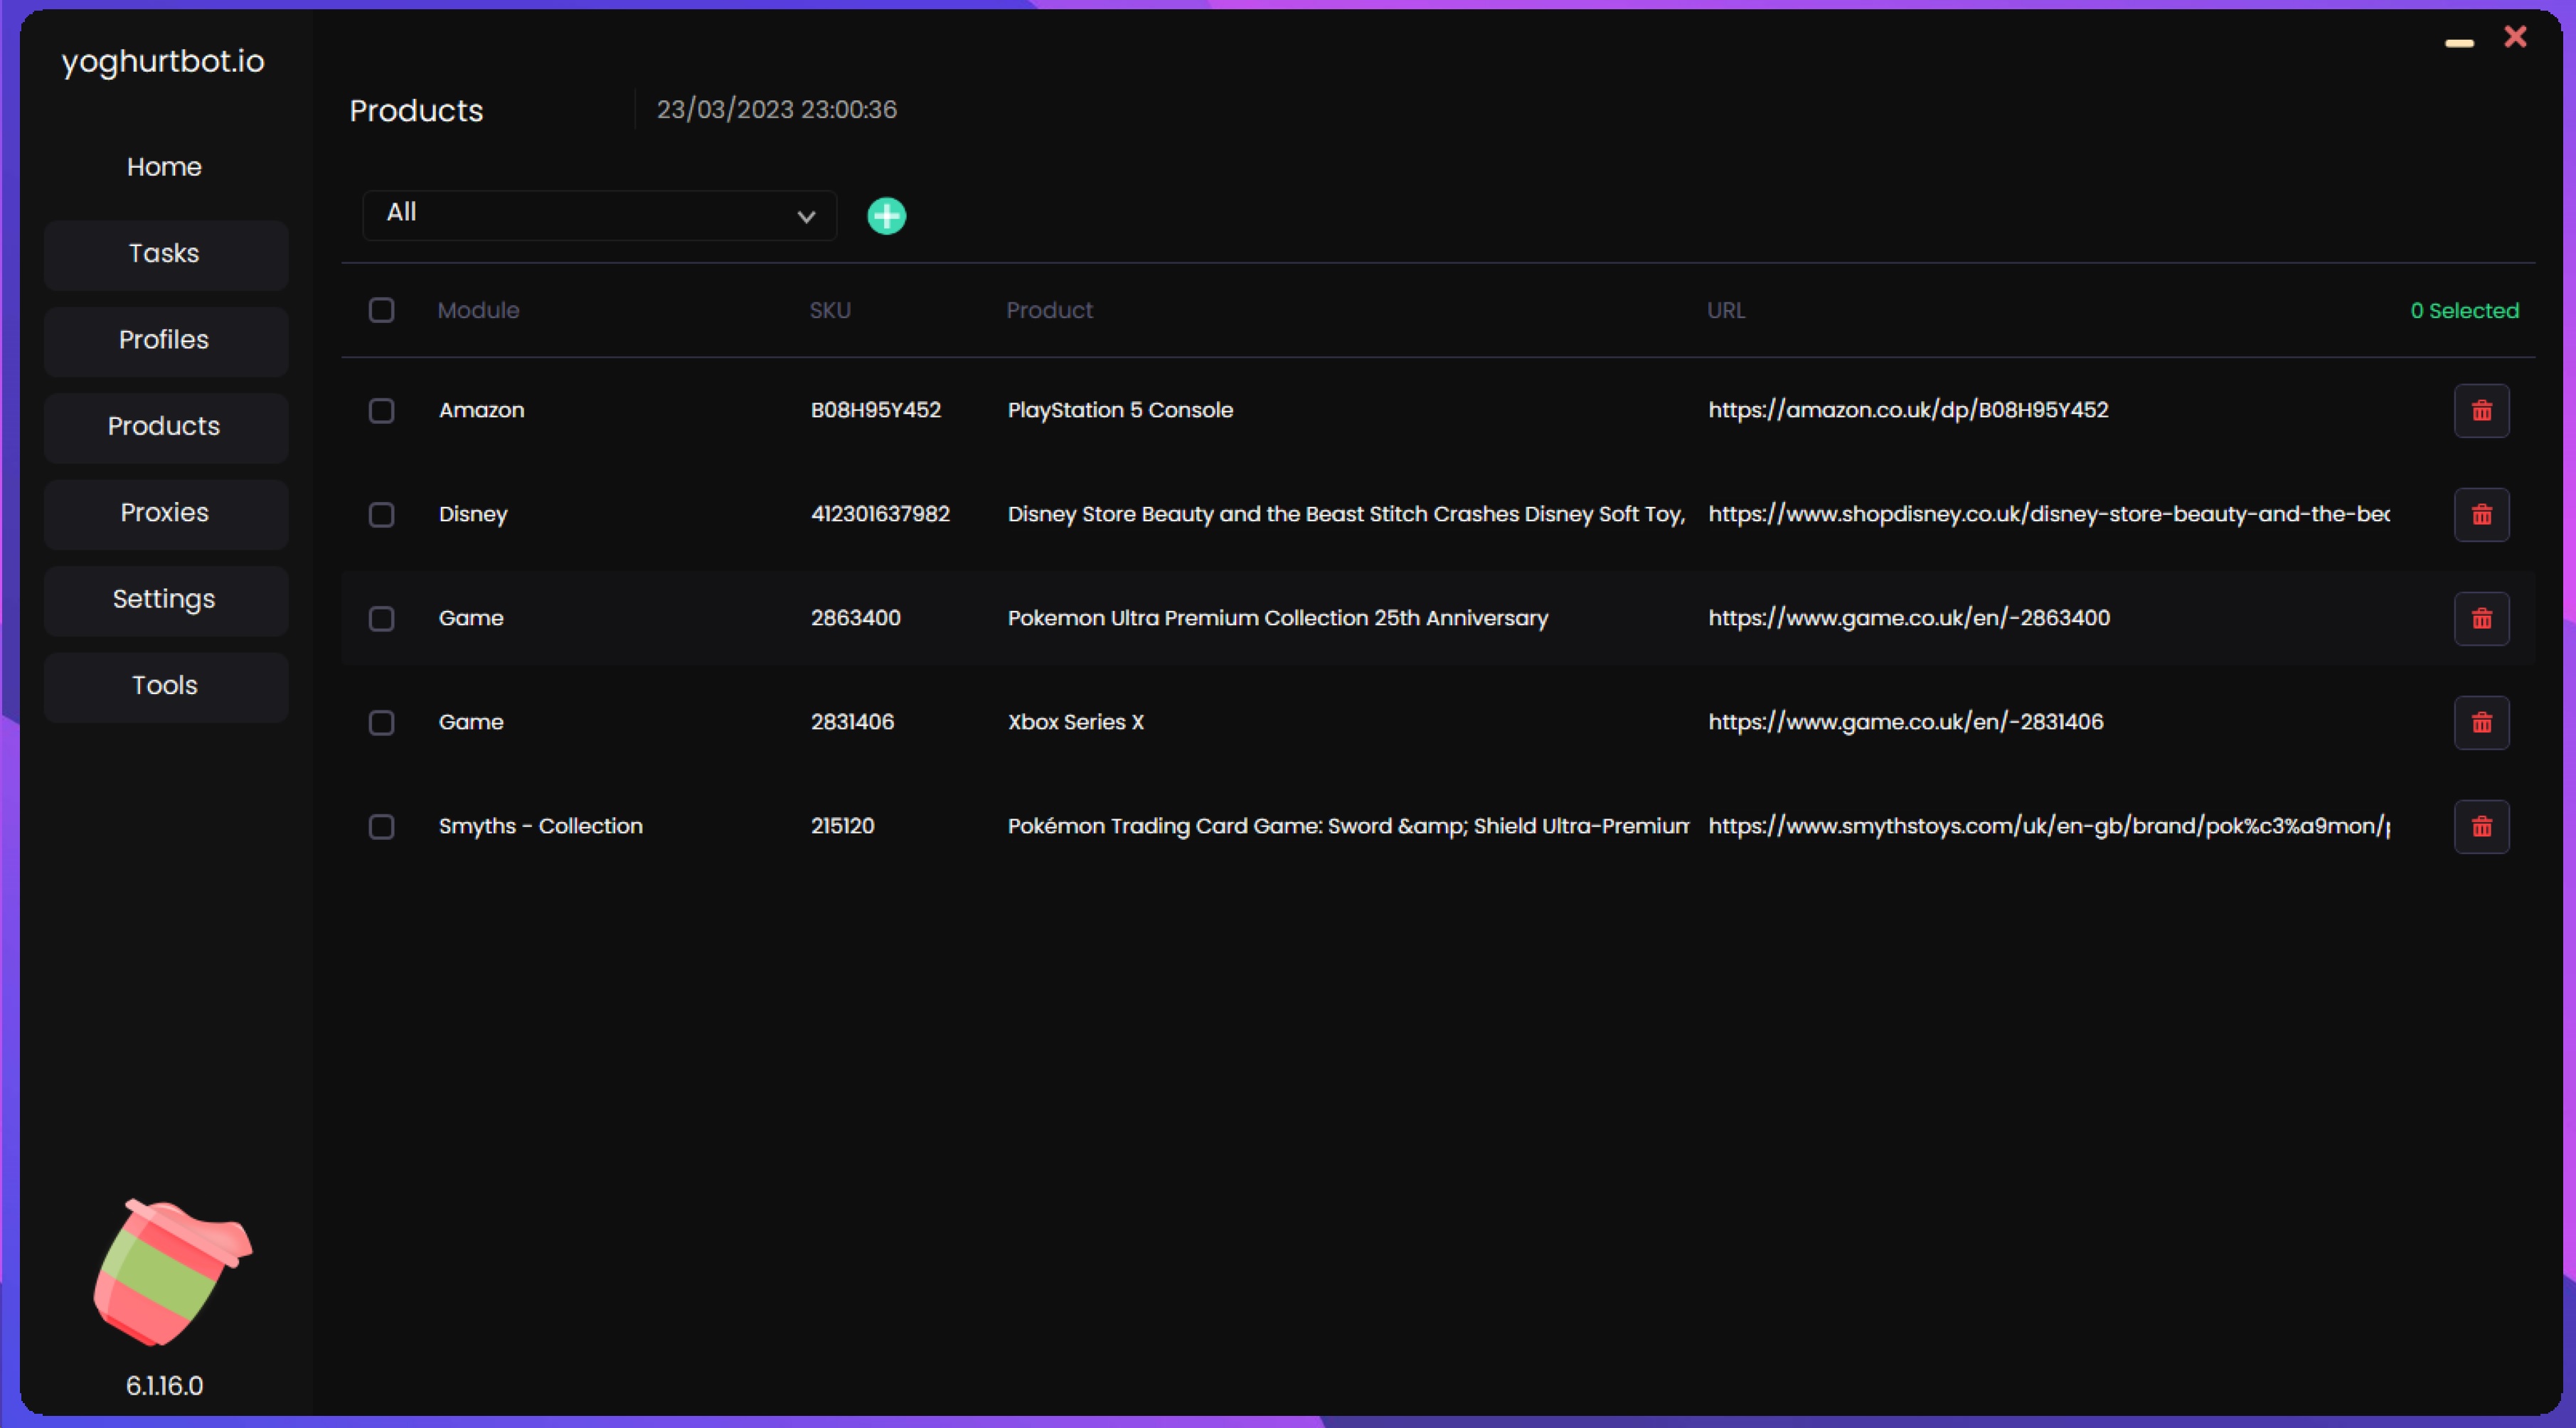Click the SKU column header
Image resolution: width=2576 pixels, height=1428 pixels.
(829, 310)
